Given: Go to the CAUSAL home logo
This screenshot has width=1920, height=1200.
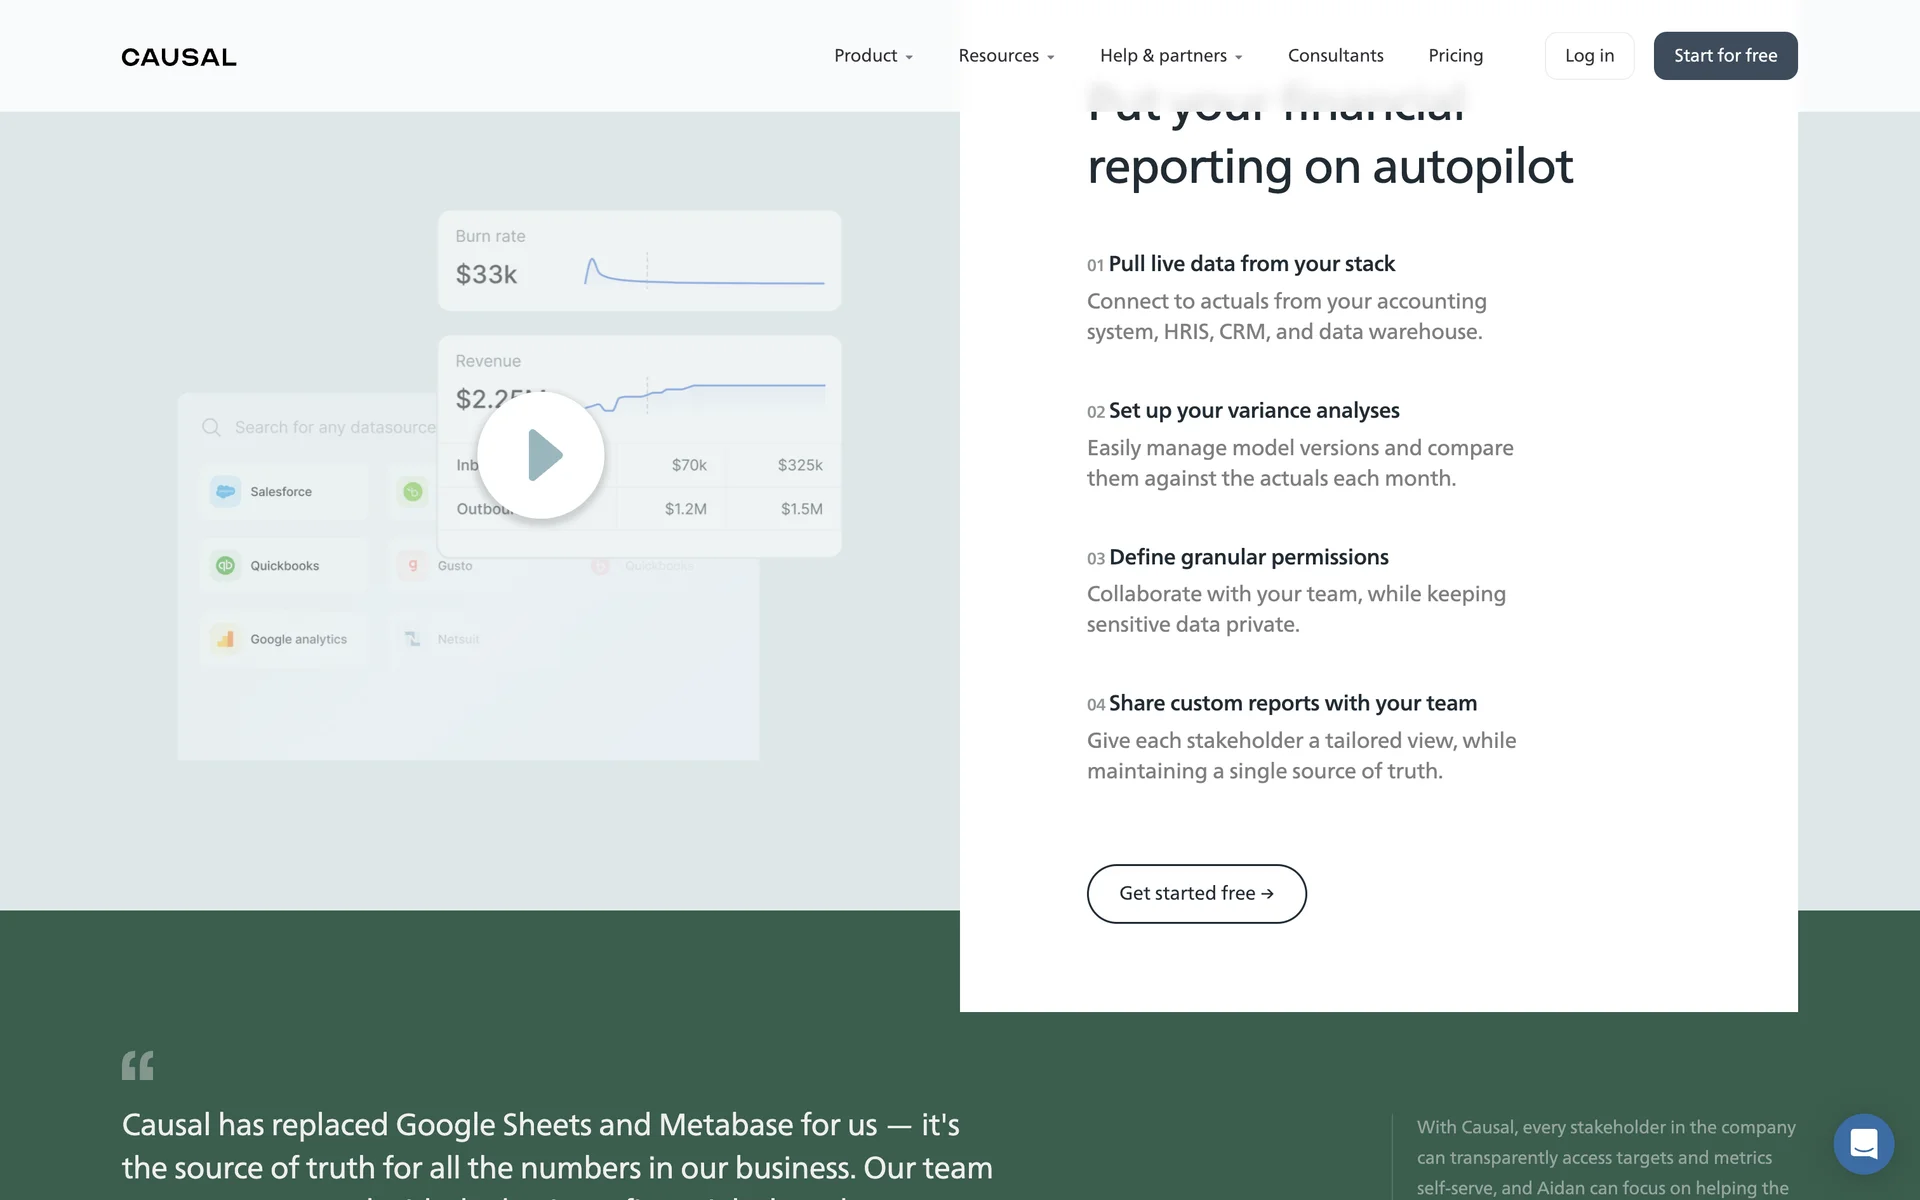Looking at the screenshot, I should coord(179,57).
